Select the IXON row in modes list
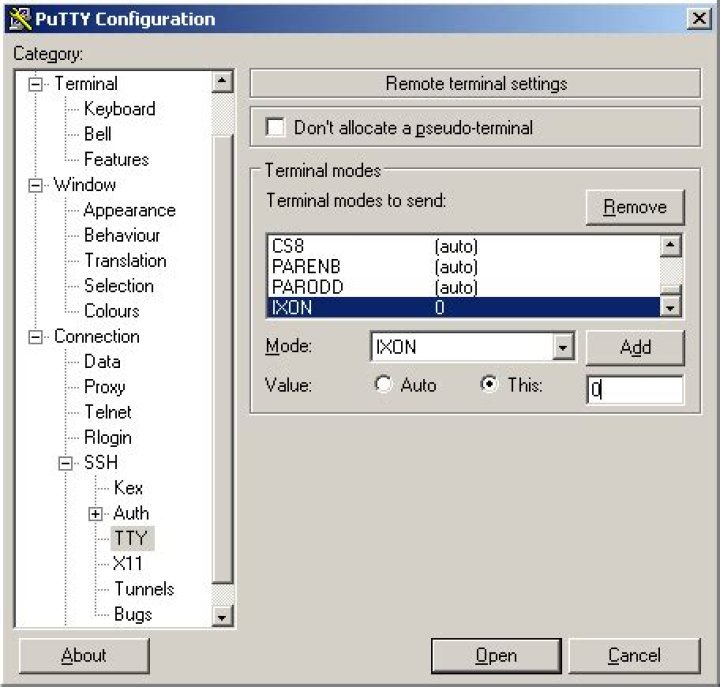Image resolution: width=720 pixels, height=687 pixels. [x=464, y=307]
